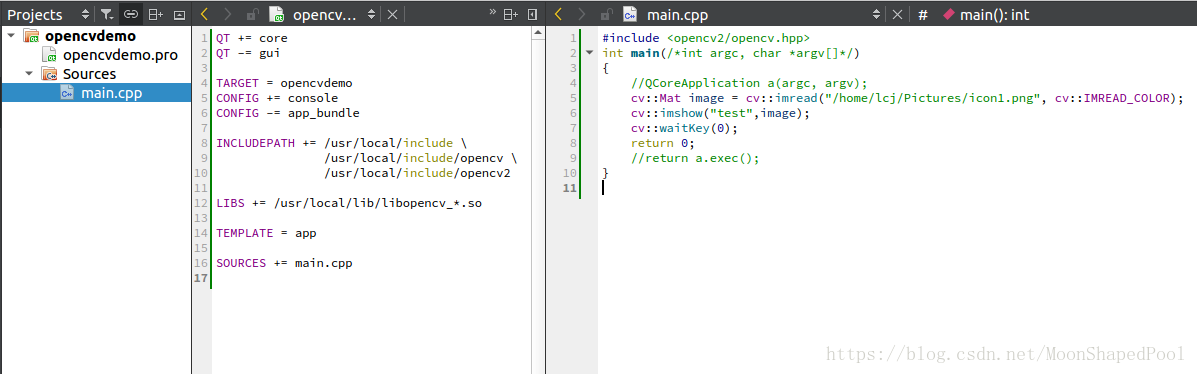The image size is (1197, 374).
Task: Click the # preprocessor directives button
Action: (x=922, y=15)
